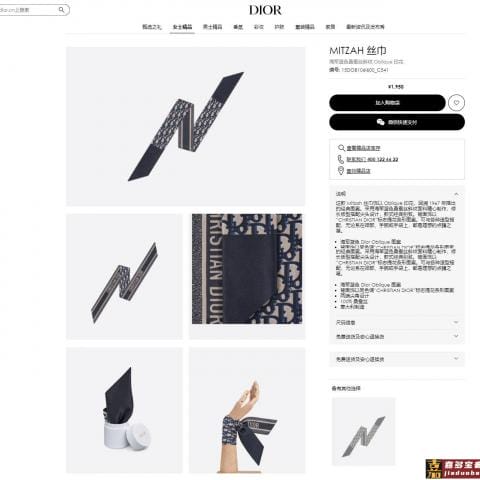Click the phone handset icon

[340, 159]
